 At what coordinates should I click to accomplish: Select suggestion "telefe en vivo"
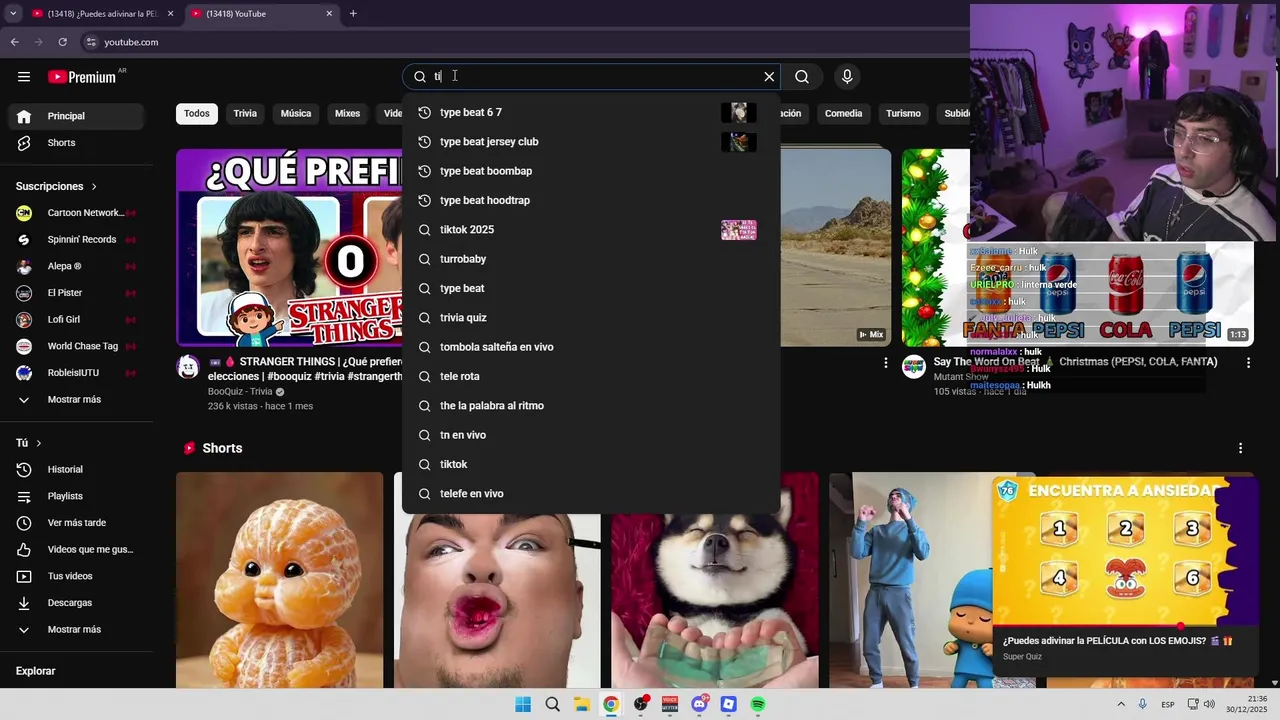(x=590, y=494)
